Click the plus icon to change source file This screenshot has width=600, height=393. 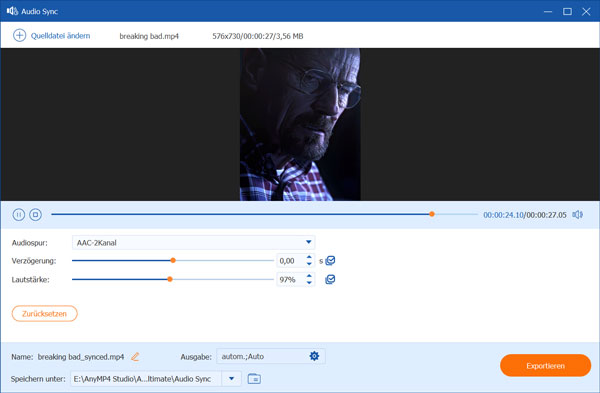20,36
